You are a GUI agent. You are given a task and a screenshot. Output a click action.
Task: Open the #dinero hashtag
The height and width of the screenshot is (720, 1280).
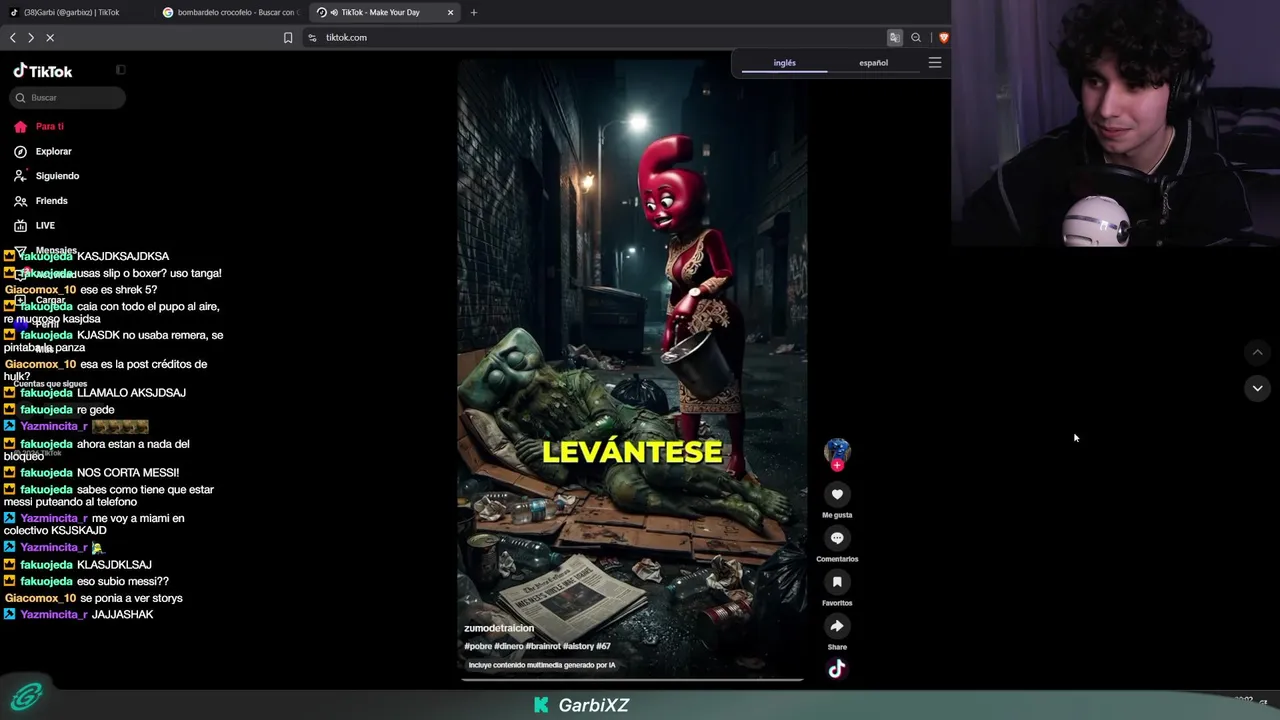pyautogui.click(x=508, y=647)
